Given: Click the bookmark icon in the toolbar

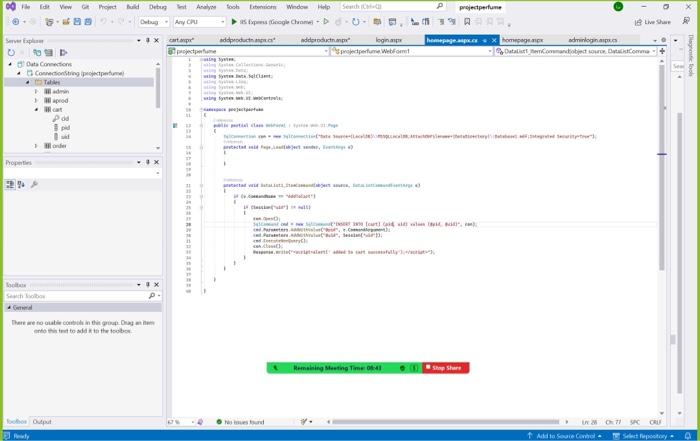Looking at the screenshot, I should [x=467, y=21].
